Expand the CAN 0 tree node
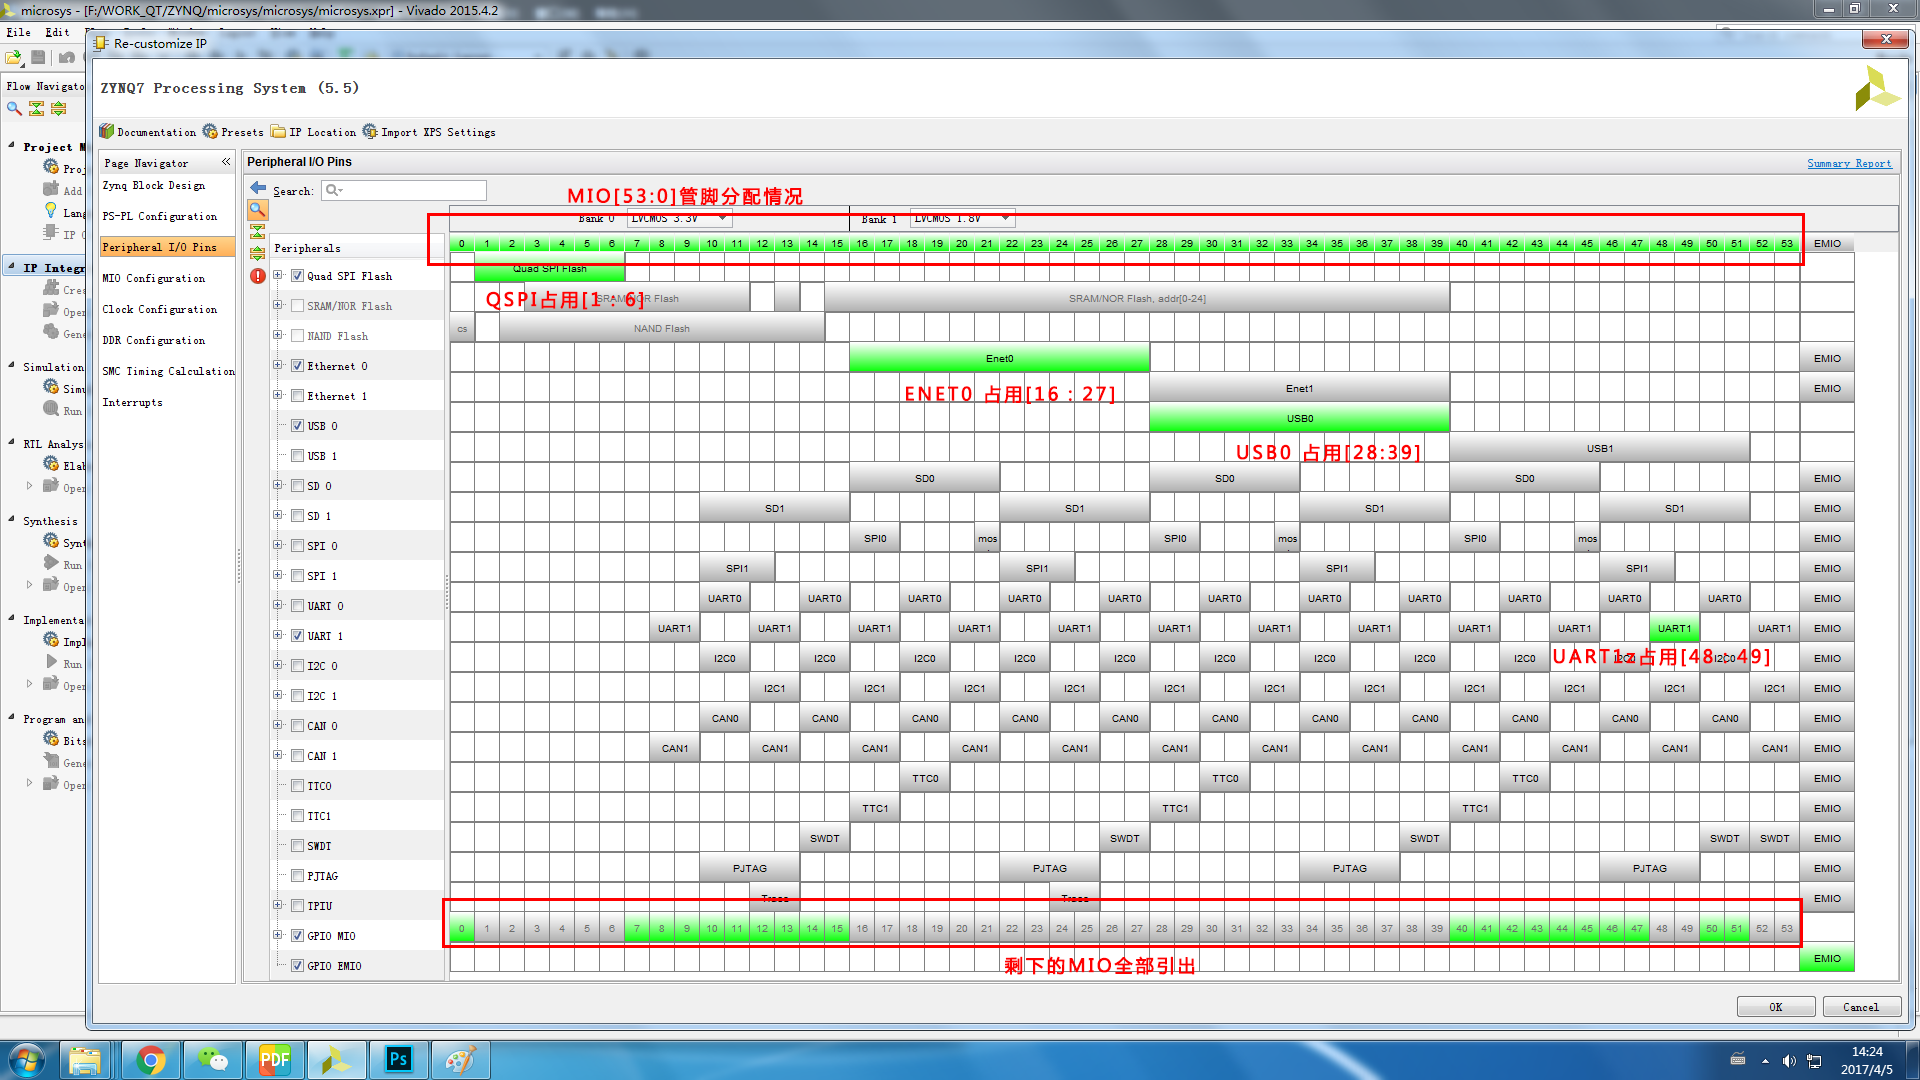This screenshot has width=1920, height=1080. pyautogui.click(x=278, y=725)
